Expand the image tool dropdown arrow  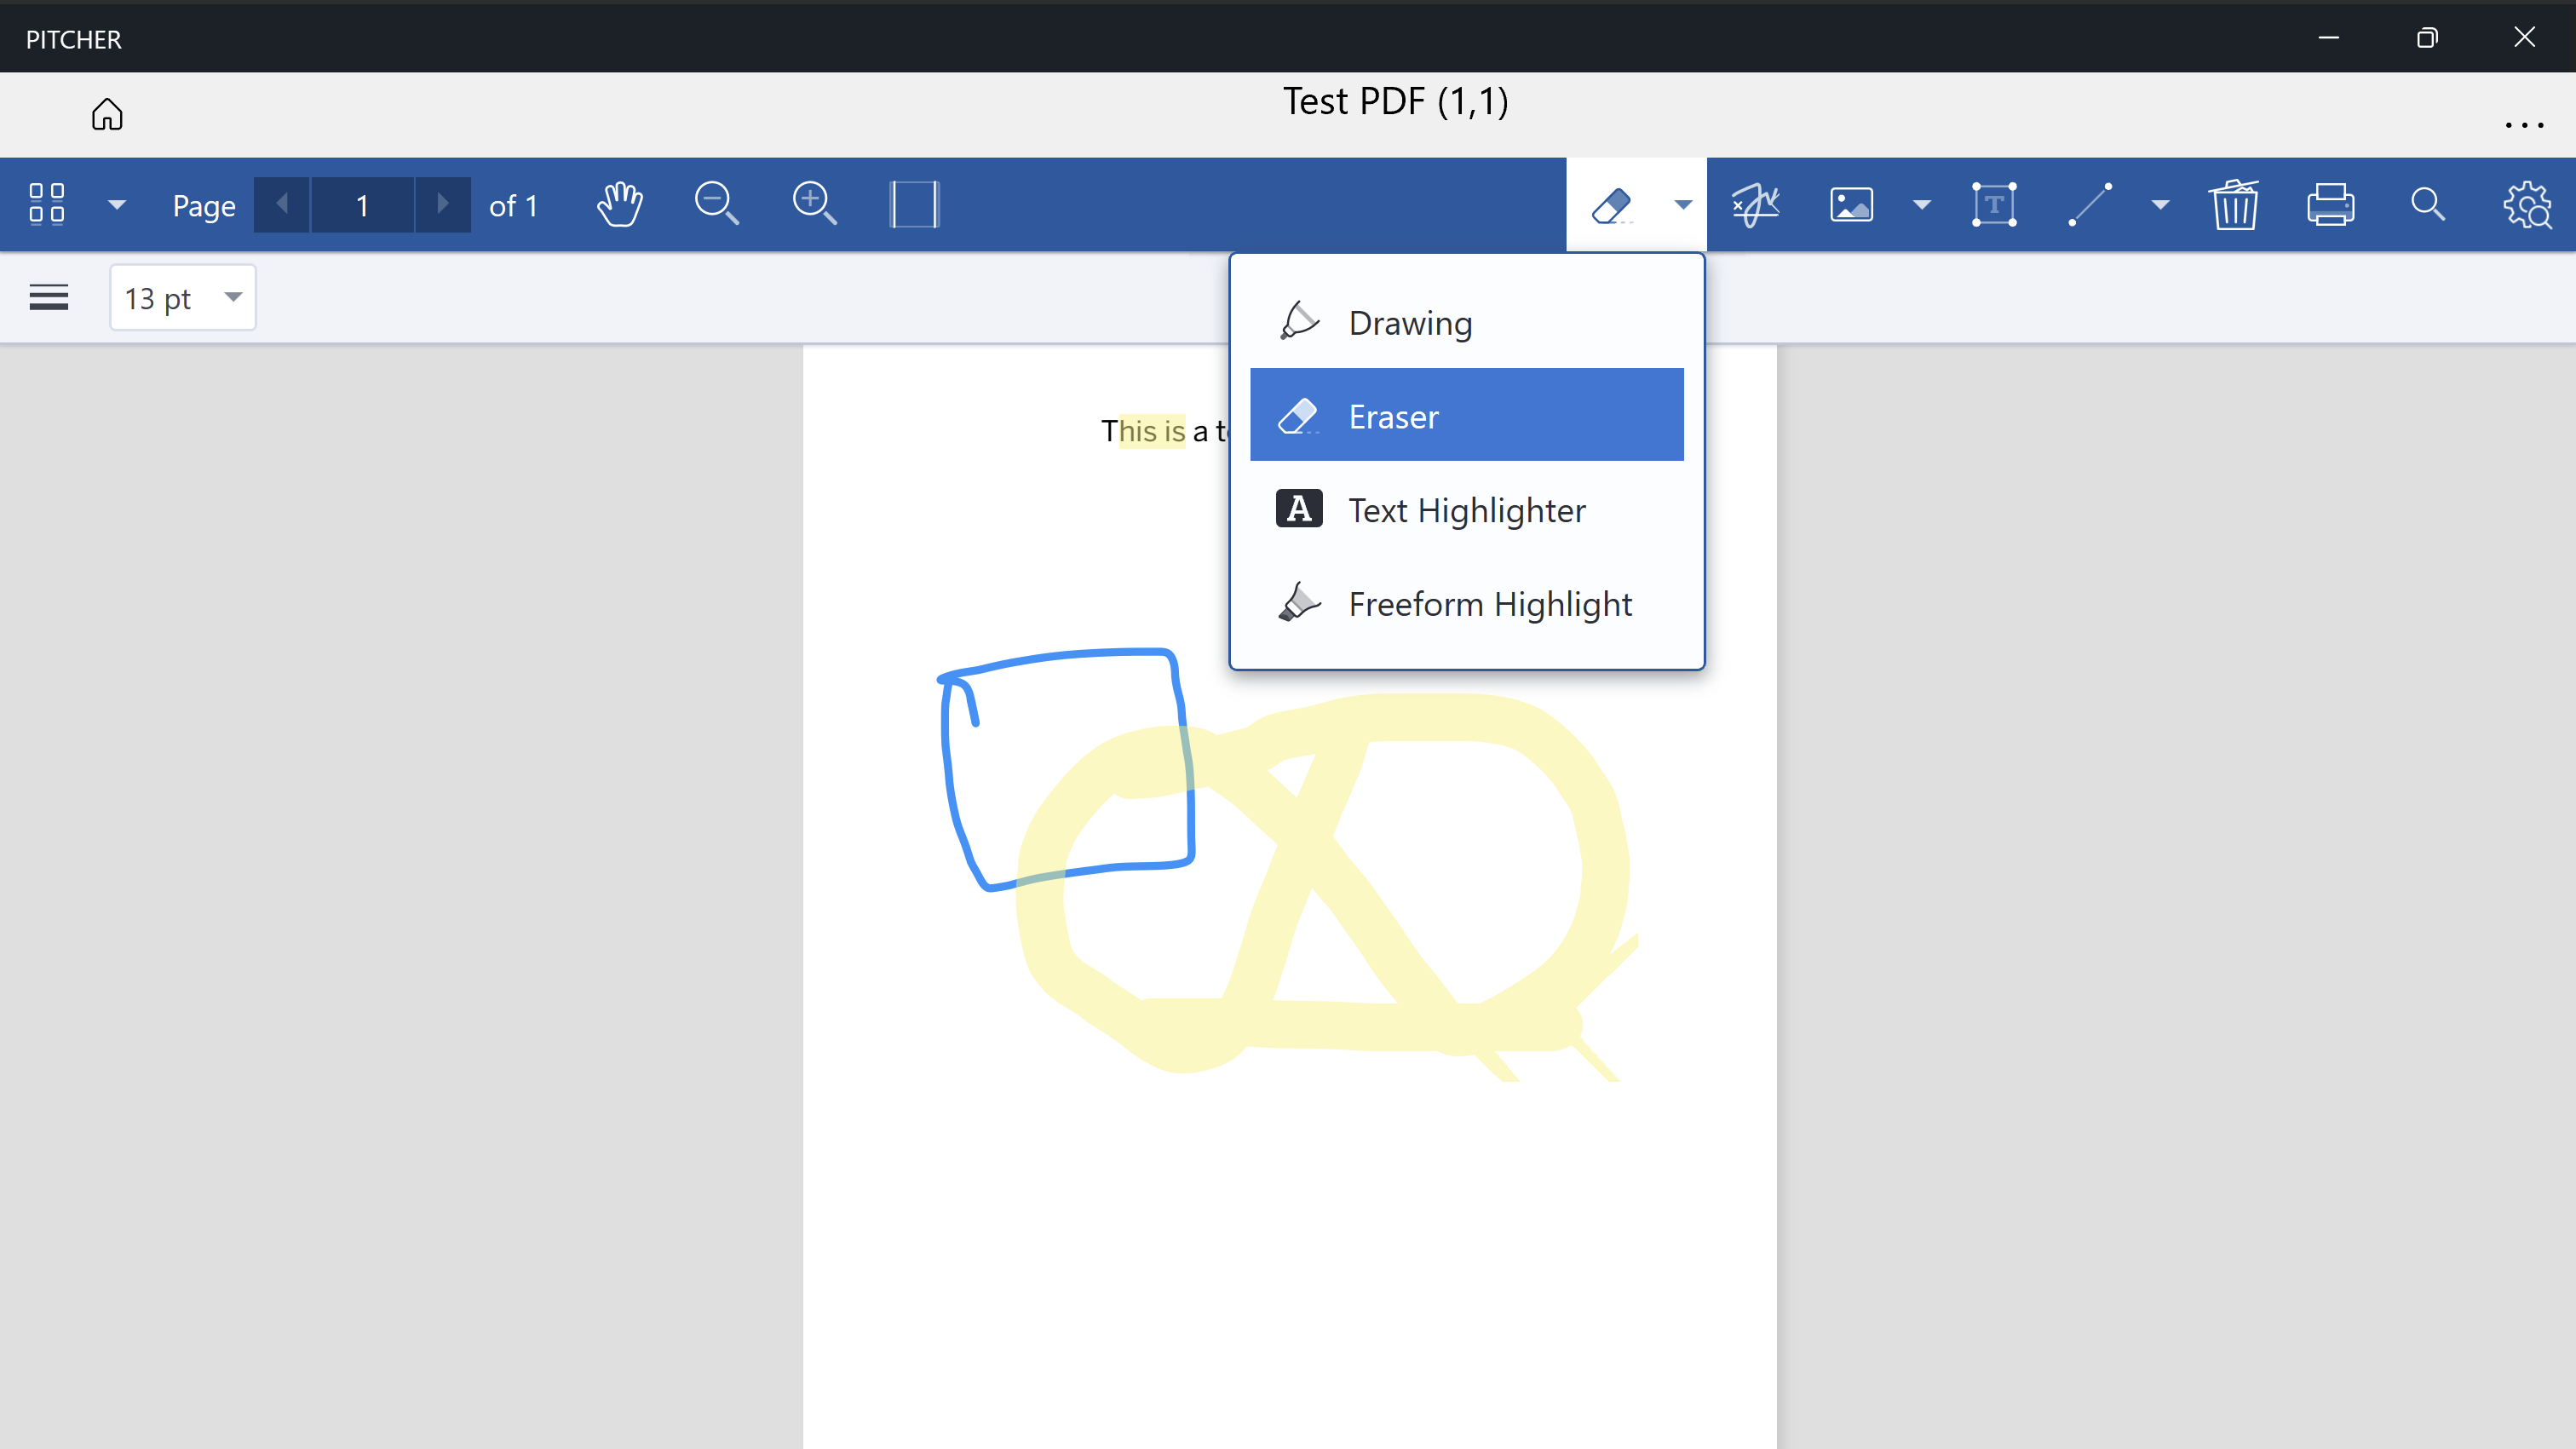pyautogui.click(x=1921, y=205)
